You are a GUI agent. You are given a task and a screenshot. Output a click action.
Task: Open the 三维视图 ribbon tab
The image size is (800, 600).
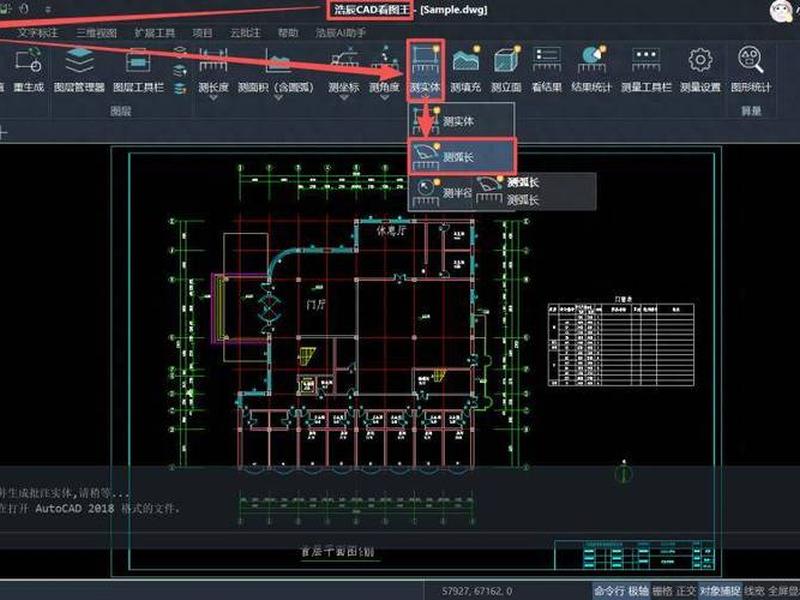[96, 33]
